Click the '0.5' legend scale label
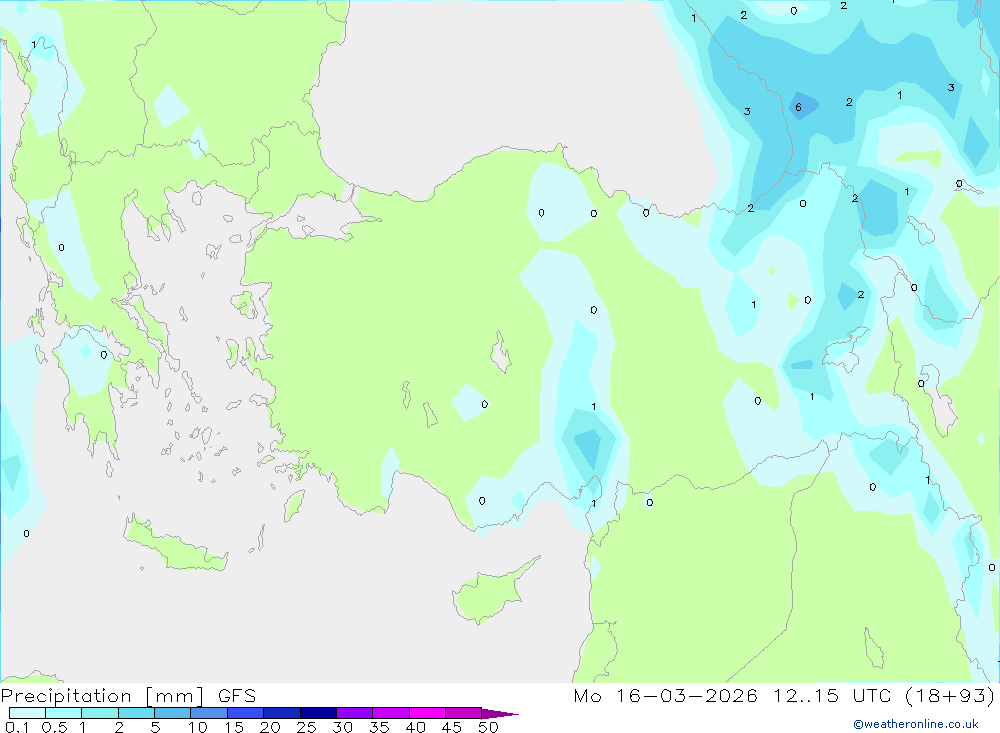 [54, 727]
